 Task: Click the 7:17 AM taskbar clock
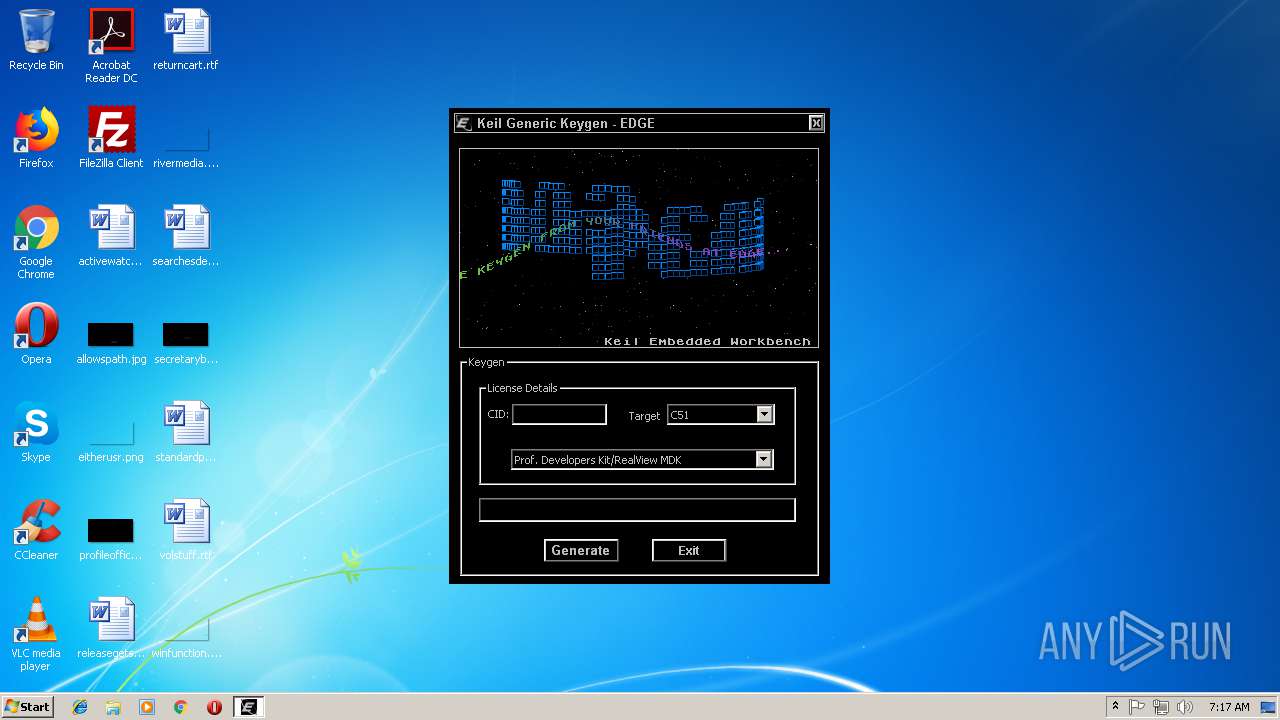point(1229,706)
